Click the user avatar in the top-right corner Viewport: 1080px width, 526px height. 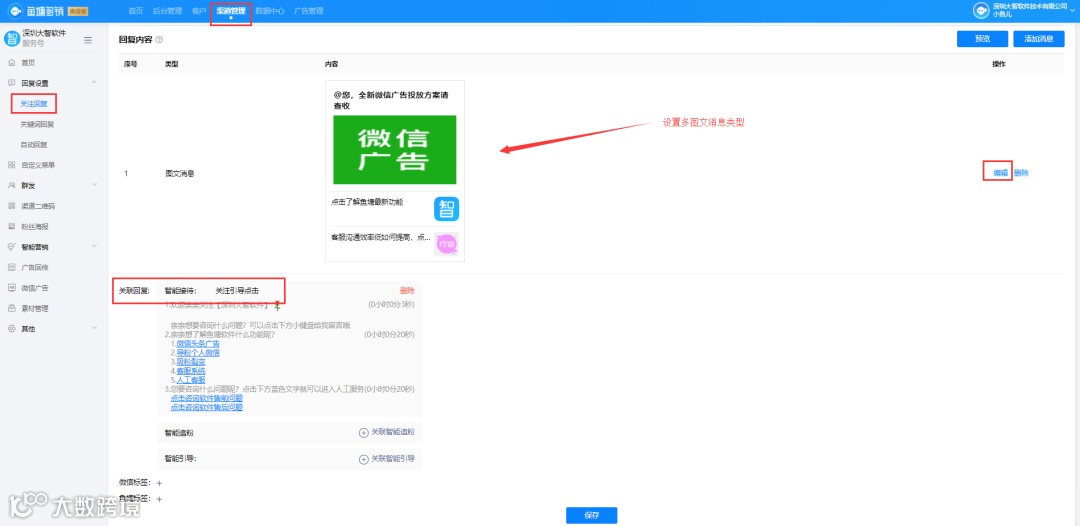tap(980, 10)
